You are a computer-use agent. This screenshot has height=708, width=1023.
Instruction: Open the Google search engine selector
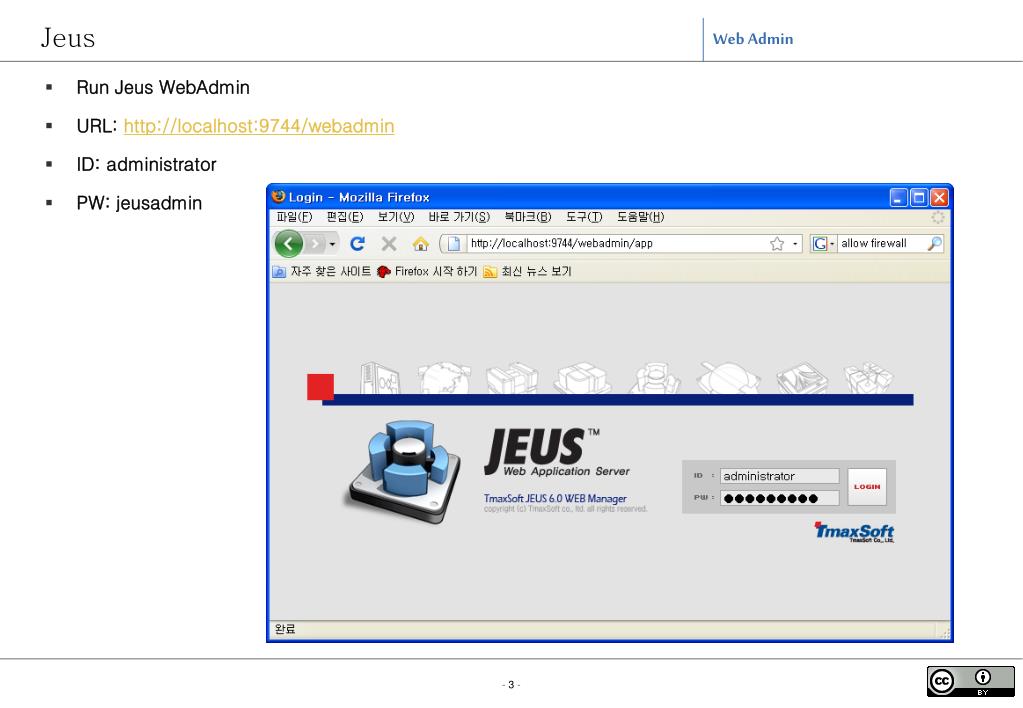click(x=823, y=244)
